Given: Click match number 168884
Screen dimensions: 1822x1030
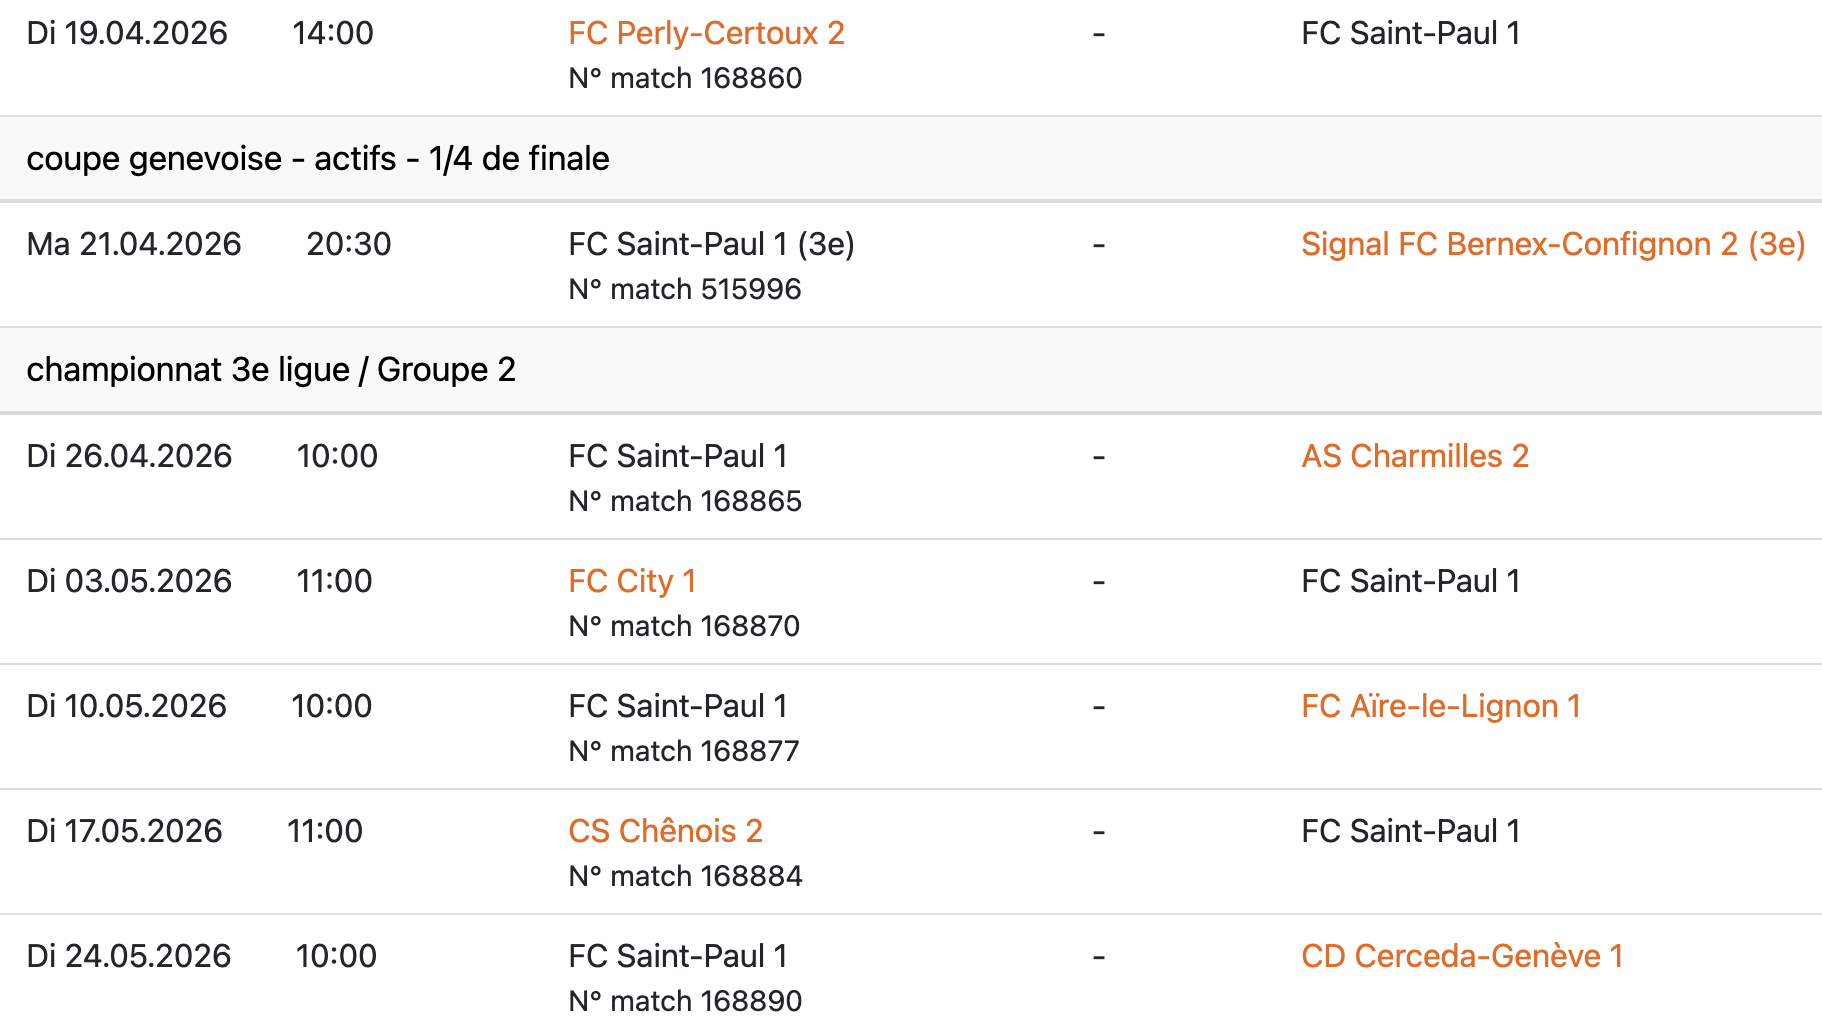Looking at the screenshot, I should 685,877.
